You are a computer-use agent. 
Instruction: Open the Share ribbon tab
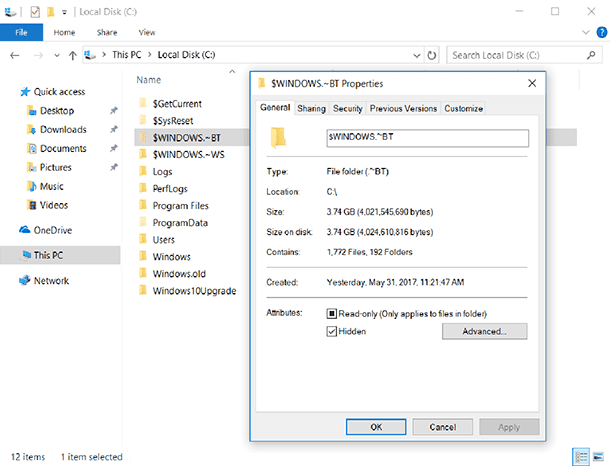click(x=107, y=32)
